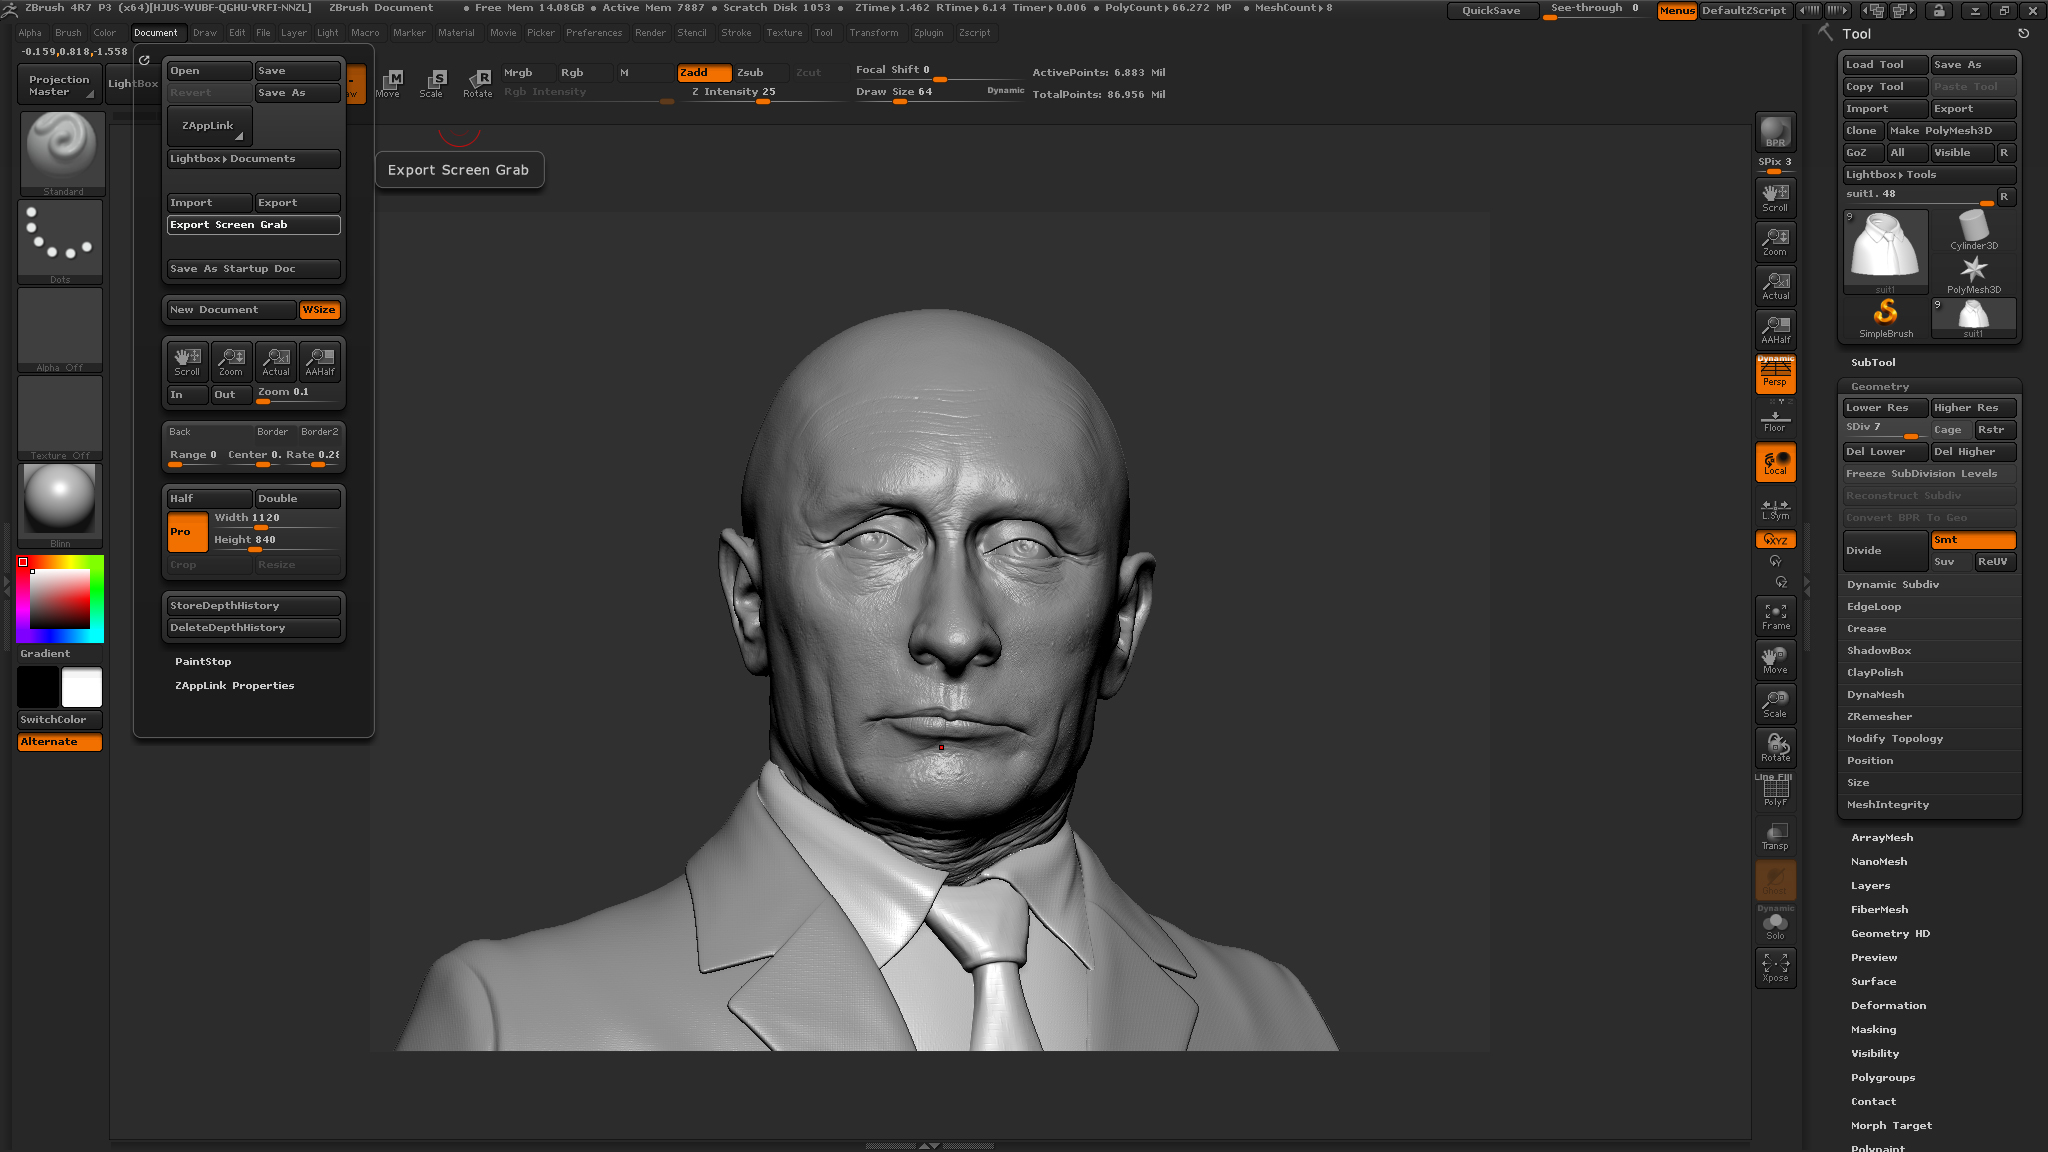Expand the Polygroups section

point(1883,1078)
